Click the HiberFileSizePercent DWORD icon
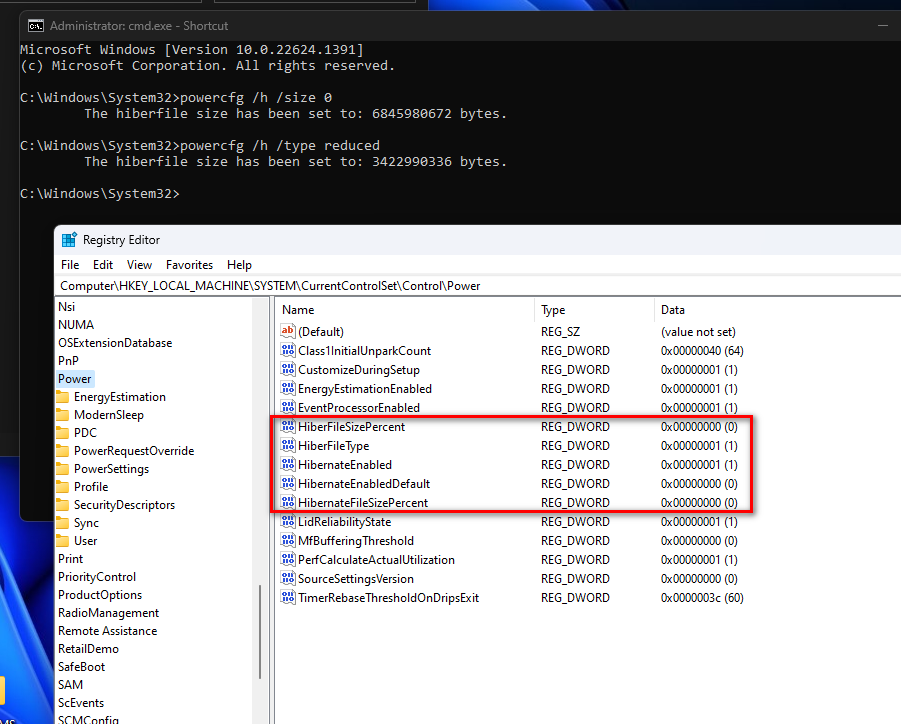This screenshot has height=724, width=901. pos(287,426)
